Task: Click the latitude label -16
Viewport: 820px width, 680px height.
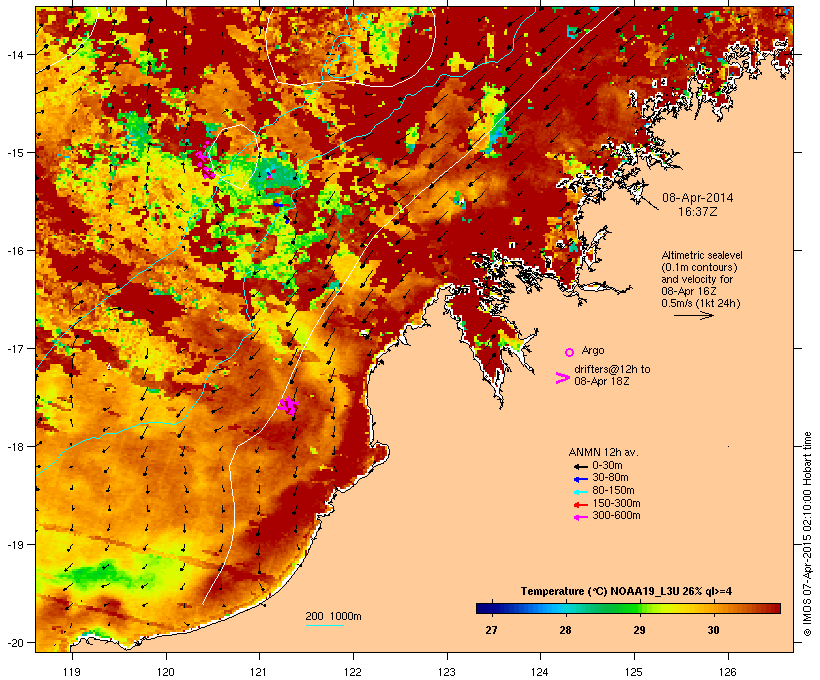Action: click(15, 251)
